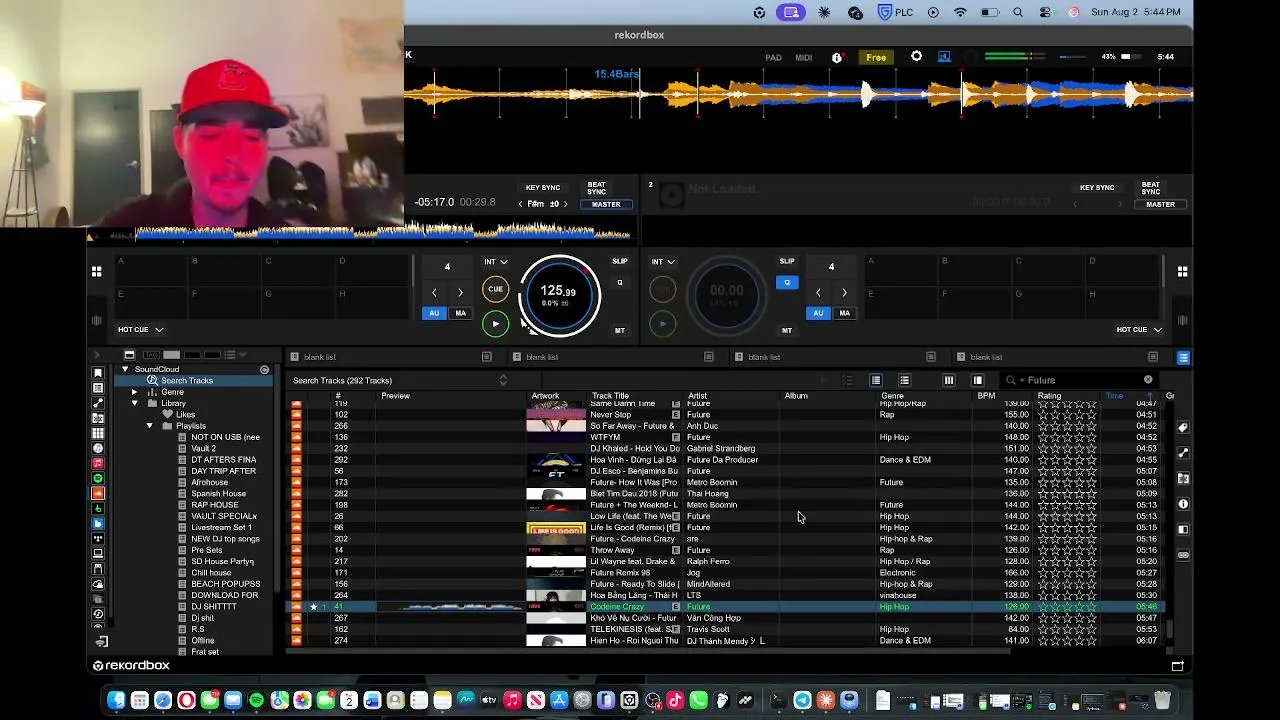
Task: Switch to PAD mode
Action: [x=773, y=58]
